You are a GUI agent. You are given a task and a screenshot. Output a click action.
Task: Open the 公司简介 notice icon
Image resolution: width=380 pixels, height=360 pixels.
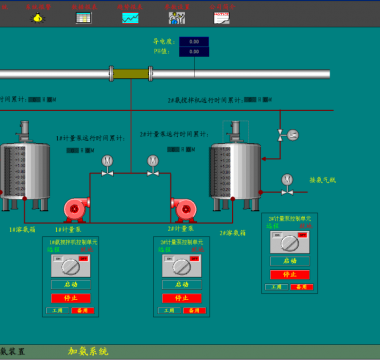(222, 18)
